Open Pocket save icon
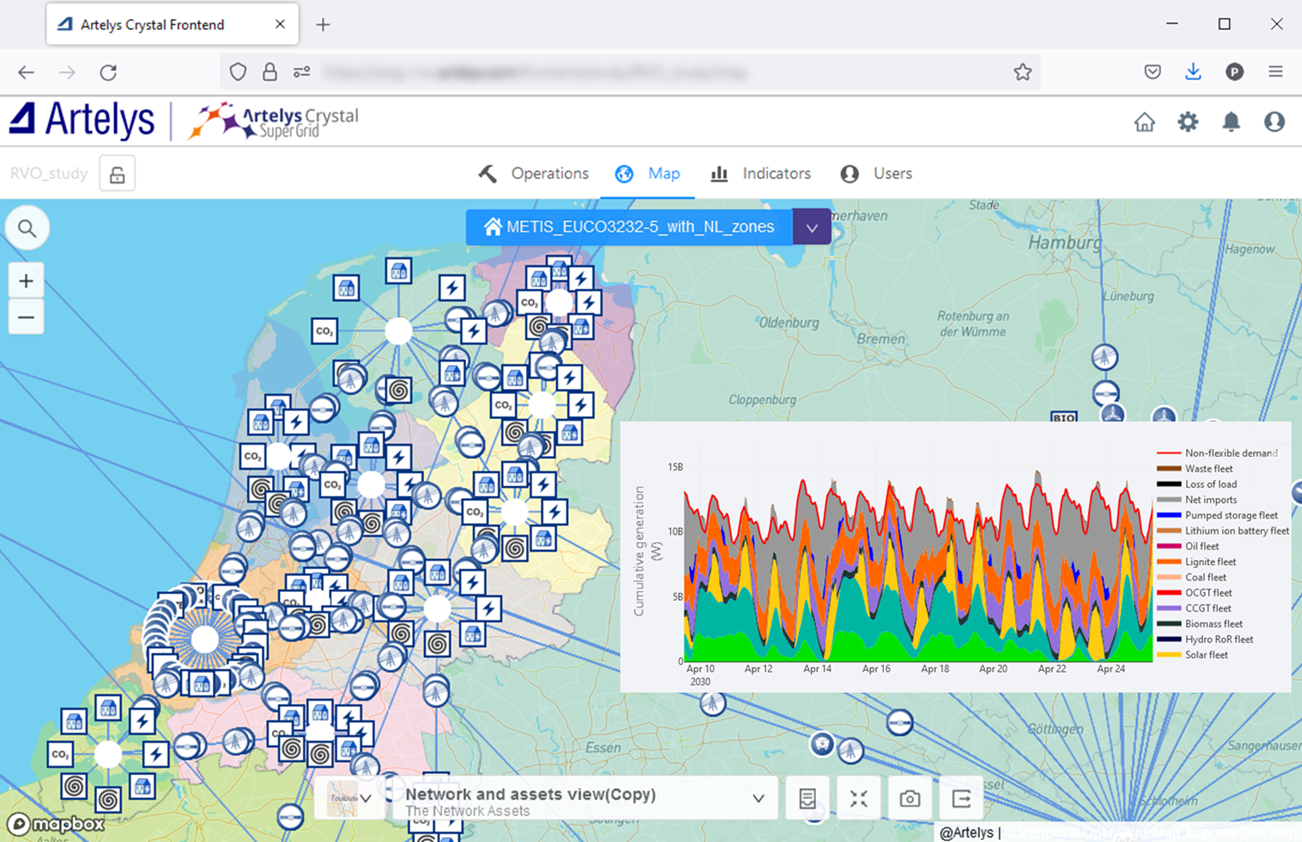This screenshot has width=1302, height=842. click(1153, 72)
